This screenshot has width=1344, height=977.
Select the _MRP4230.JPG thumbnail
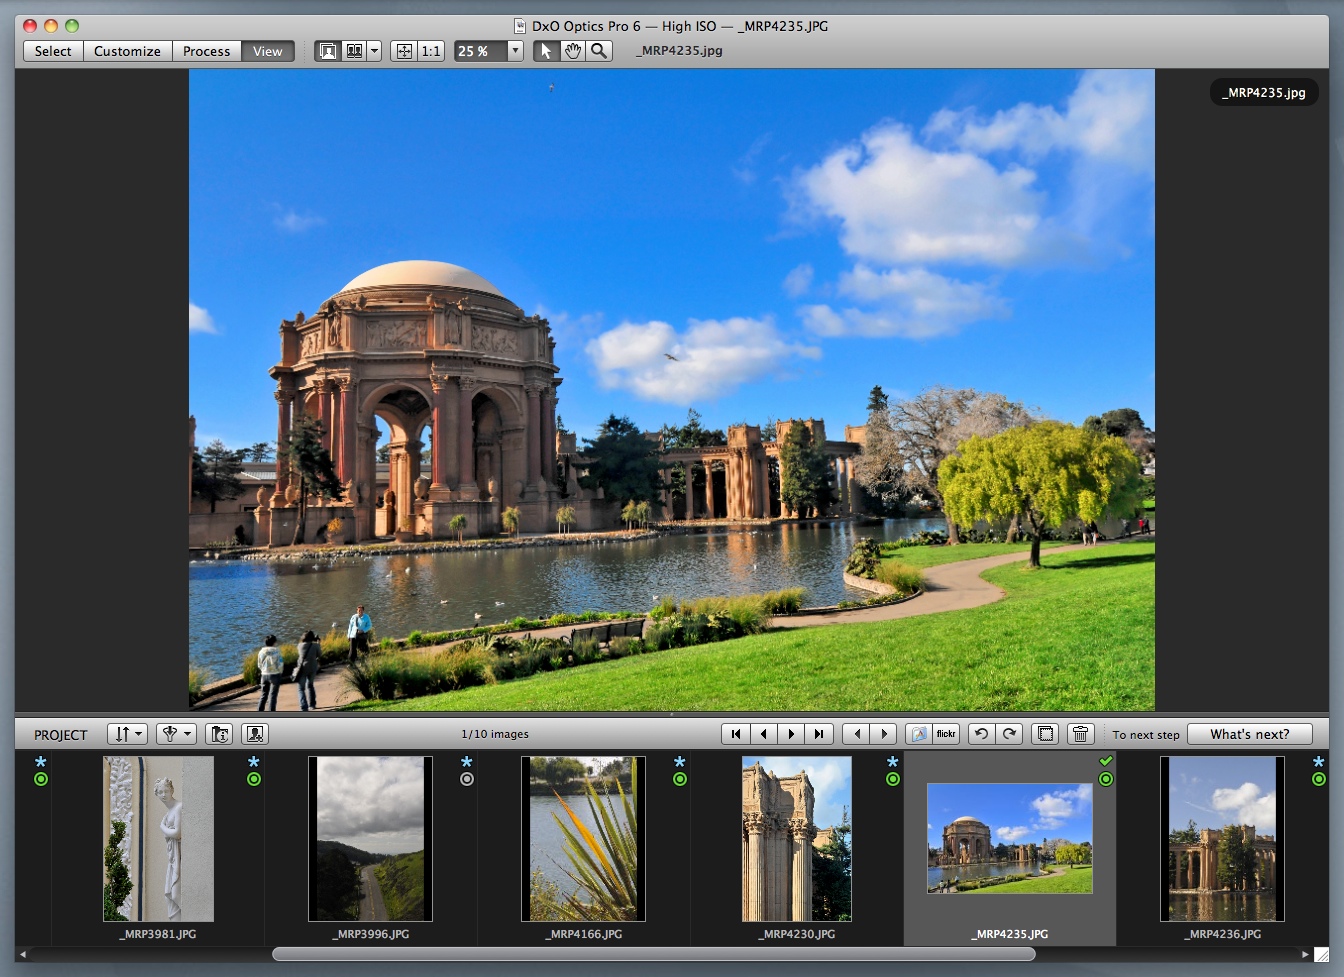point(796,838)
